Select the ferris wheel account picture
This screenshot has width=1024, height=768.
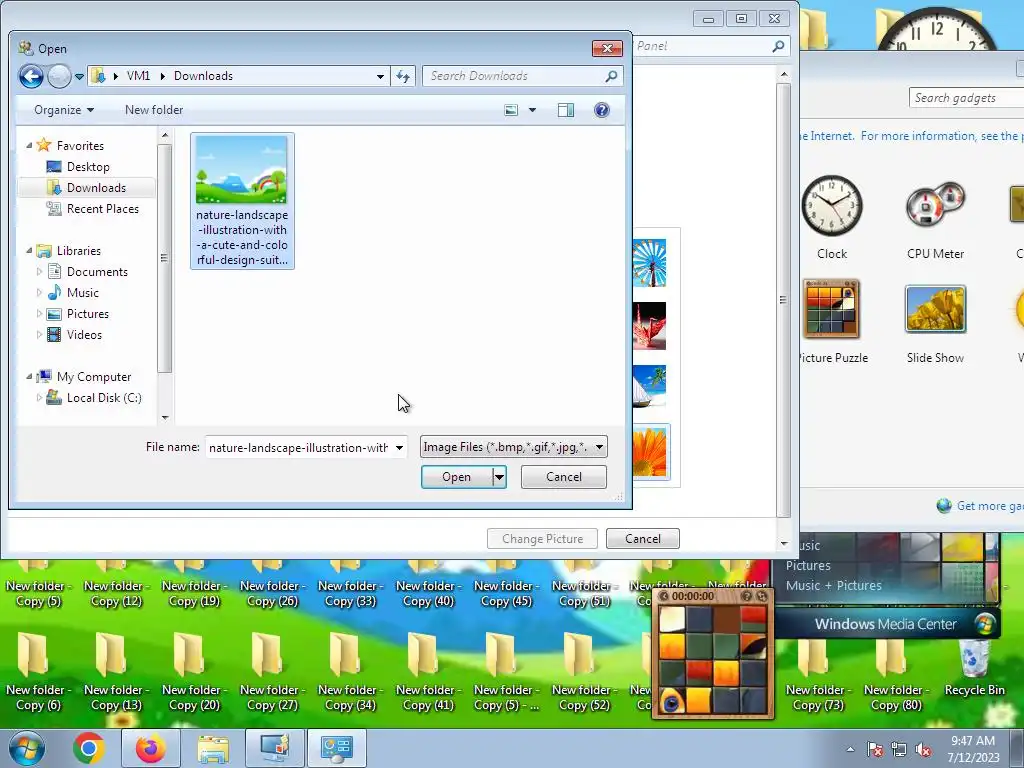(650, 263)
